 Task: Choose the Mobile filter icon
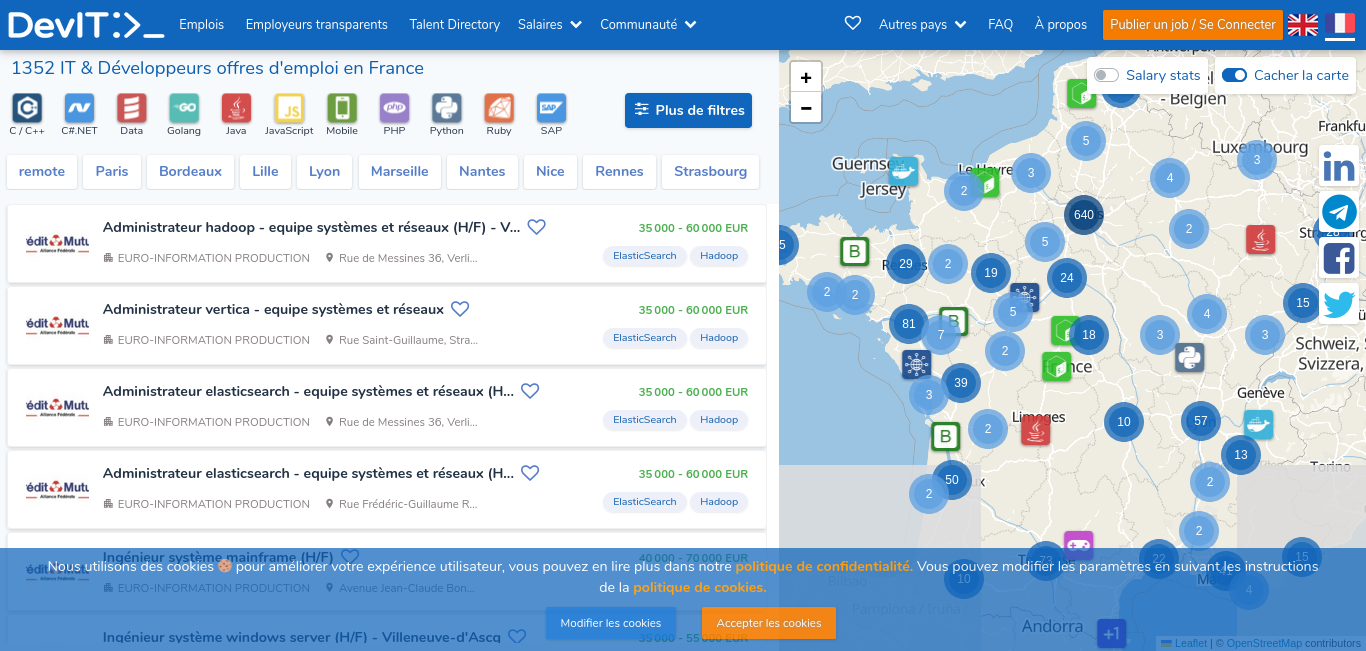342,108
